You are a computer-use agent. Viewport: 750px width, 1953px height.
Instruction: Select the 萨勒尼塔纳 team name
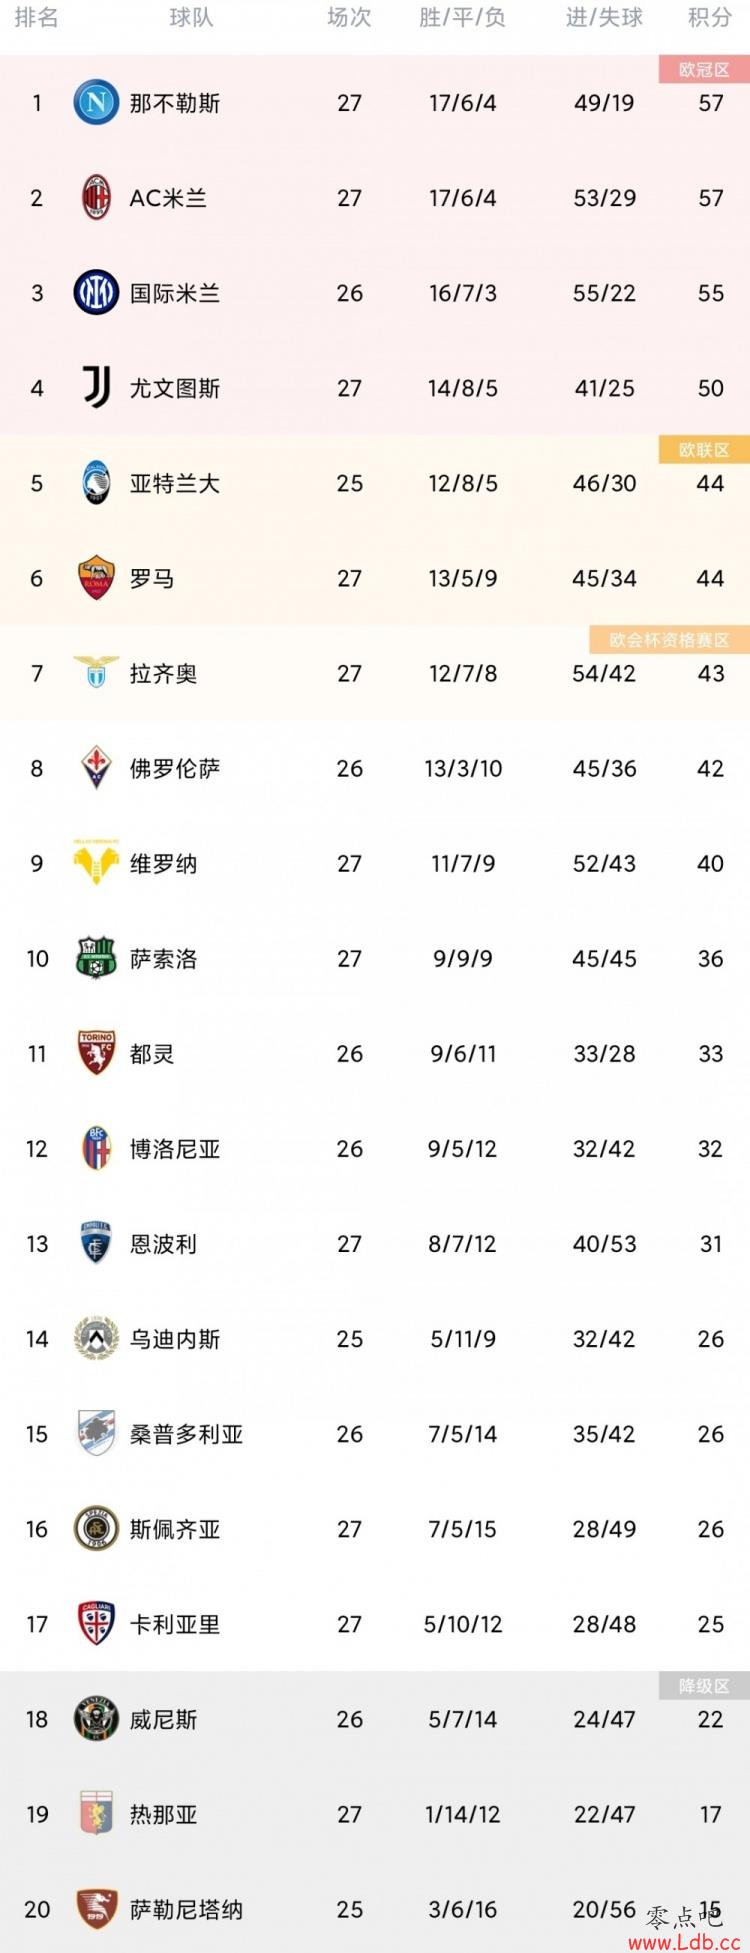pos(186,1909)
